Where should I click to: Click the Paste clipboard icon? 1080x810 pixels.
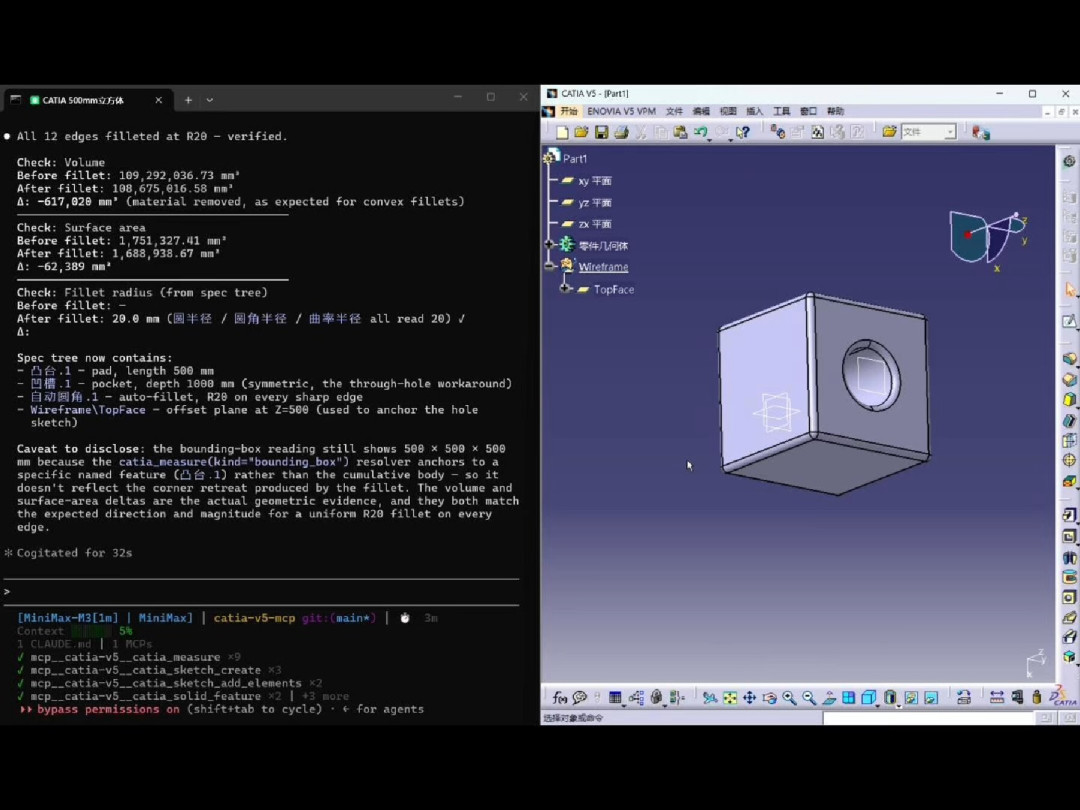pos(681,132)
